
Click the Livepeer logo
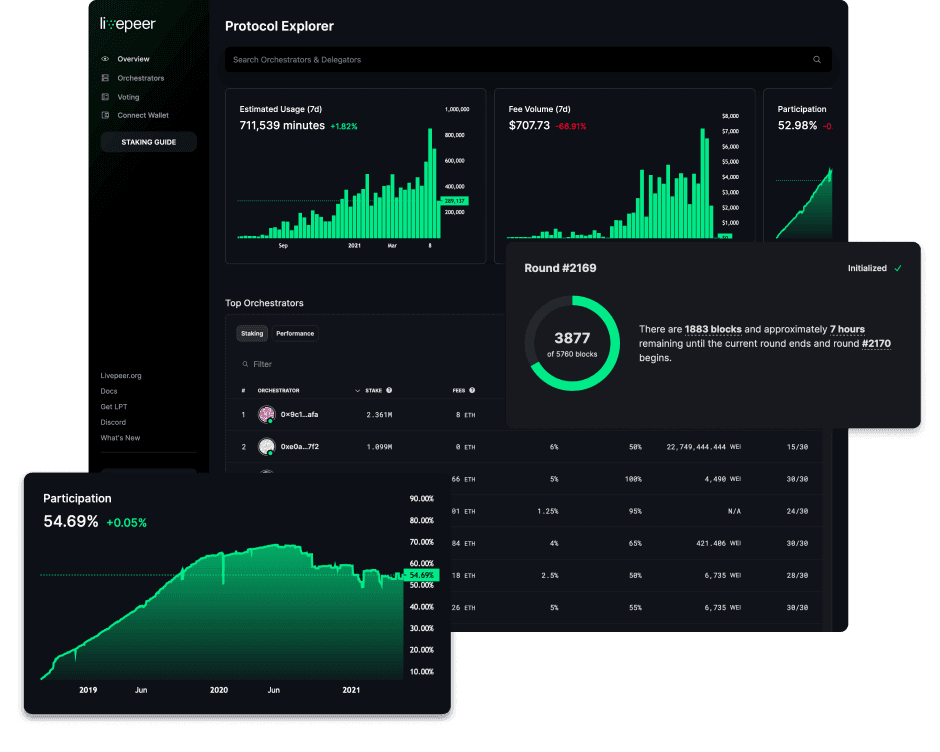127,24
